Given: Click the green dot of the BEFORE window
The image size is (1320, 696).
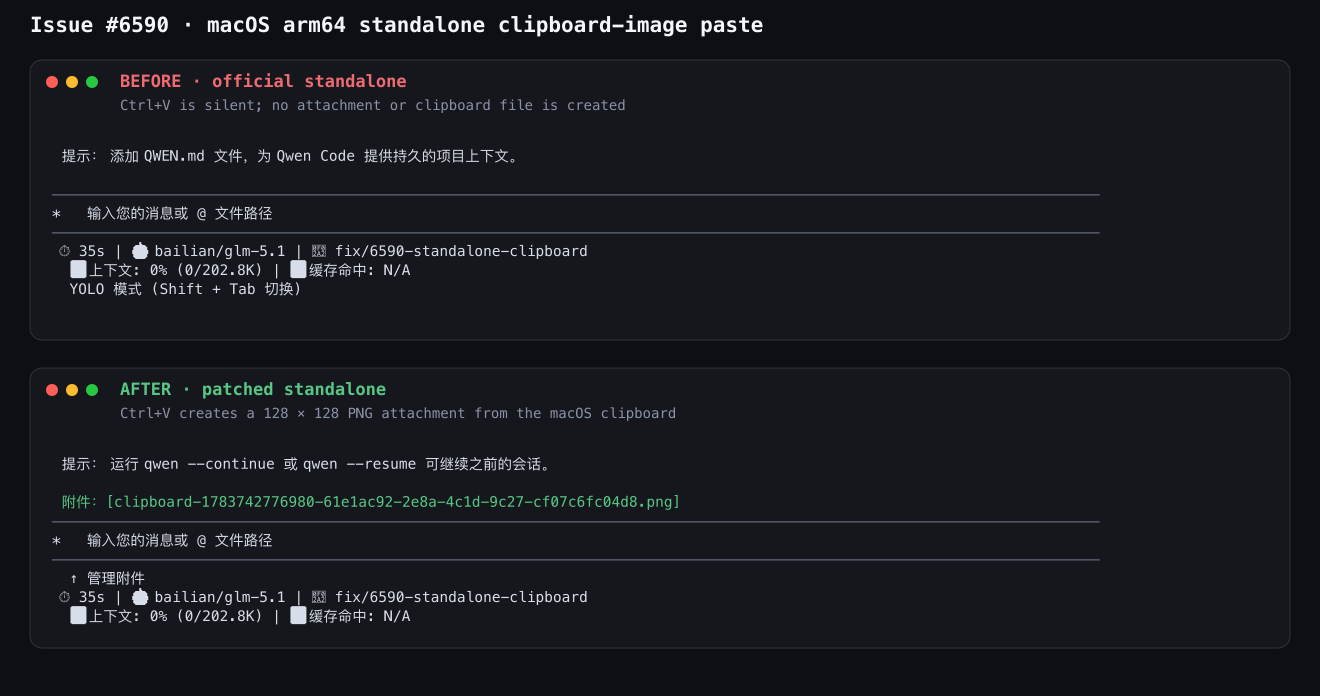Looking at the screenshot, I should pyautogui.click(x=92, y=82).
